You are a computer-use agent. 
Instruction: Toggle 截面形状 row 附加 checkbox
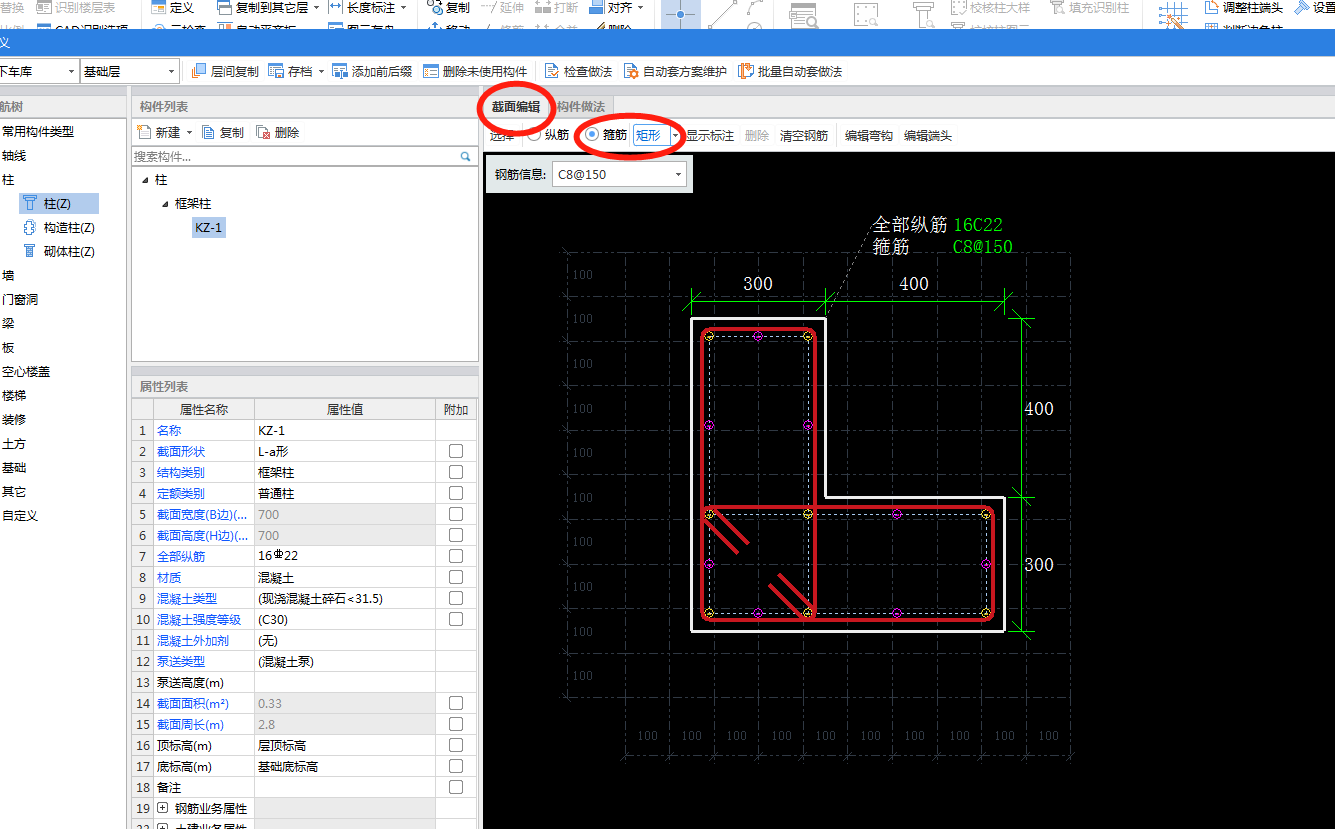click(456, 451)
